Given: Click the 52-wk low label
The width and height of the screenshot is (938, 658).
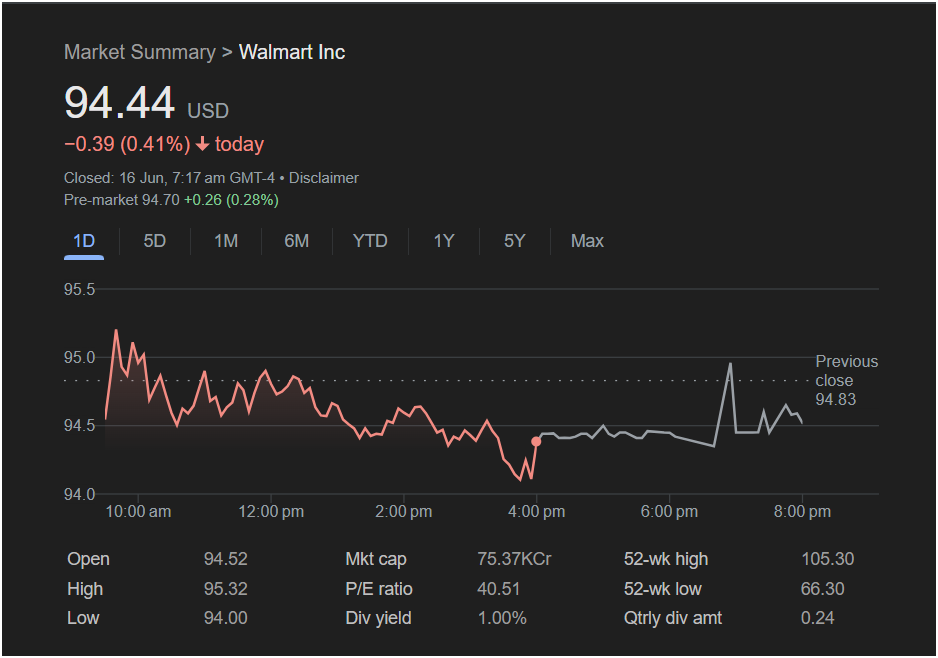Looking at the screenshot, I should coord(662,589).
